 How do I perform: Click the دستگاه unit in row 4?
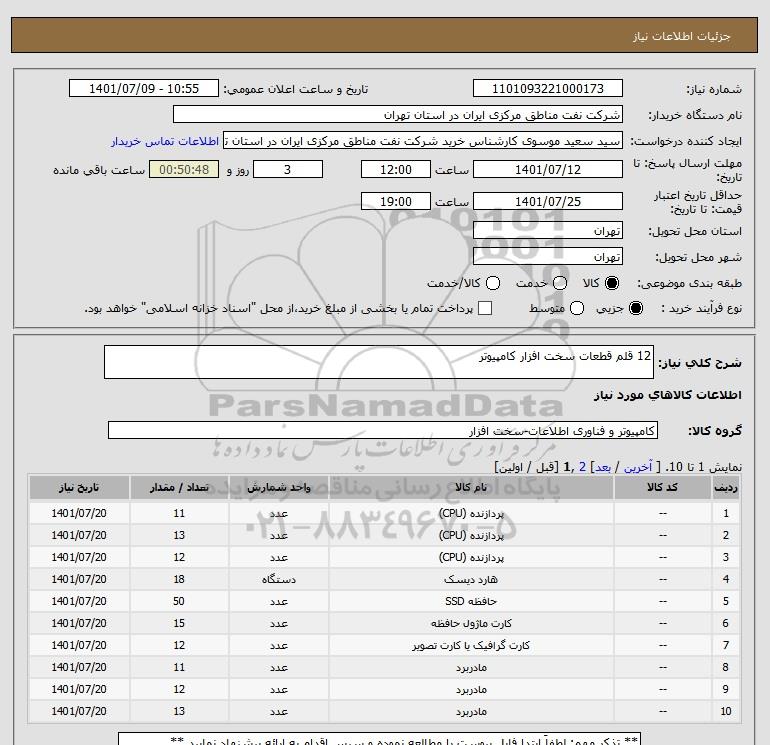tap(278, 579)
